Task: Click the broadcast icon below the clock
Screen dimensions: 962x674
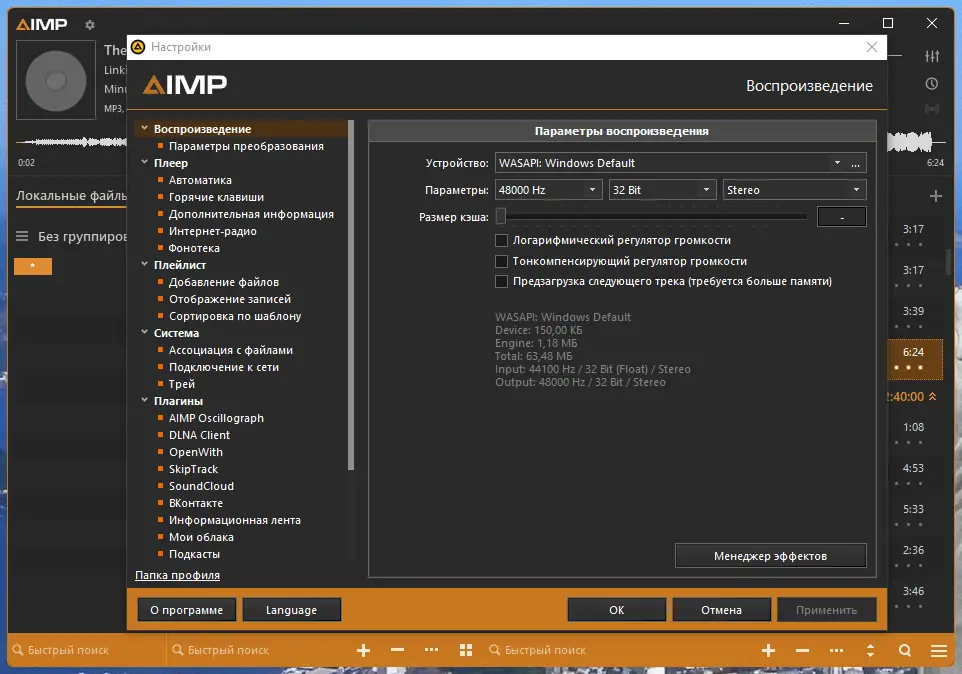Action: click(932, 110)
